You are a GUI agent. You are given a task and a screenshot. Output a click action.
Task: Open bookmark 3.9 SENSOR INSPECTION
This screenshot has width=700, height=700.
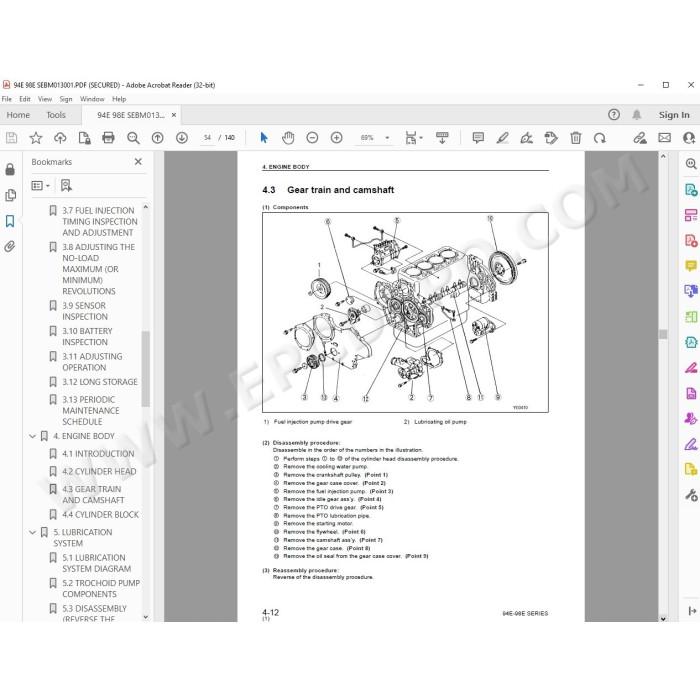click(85, 311)
